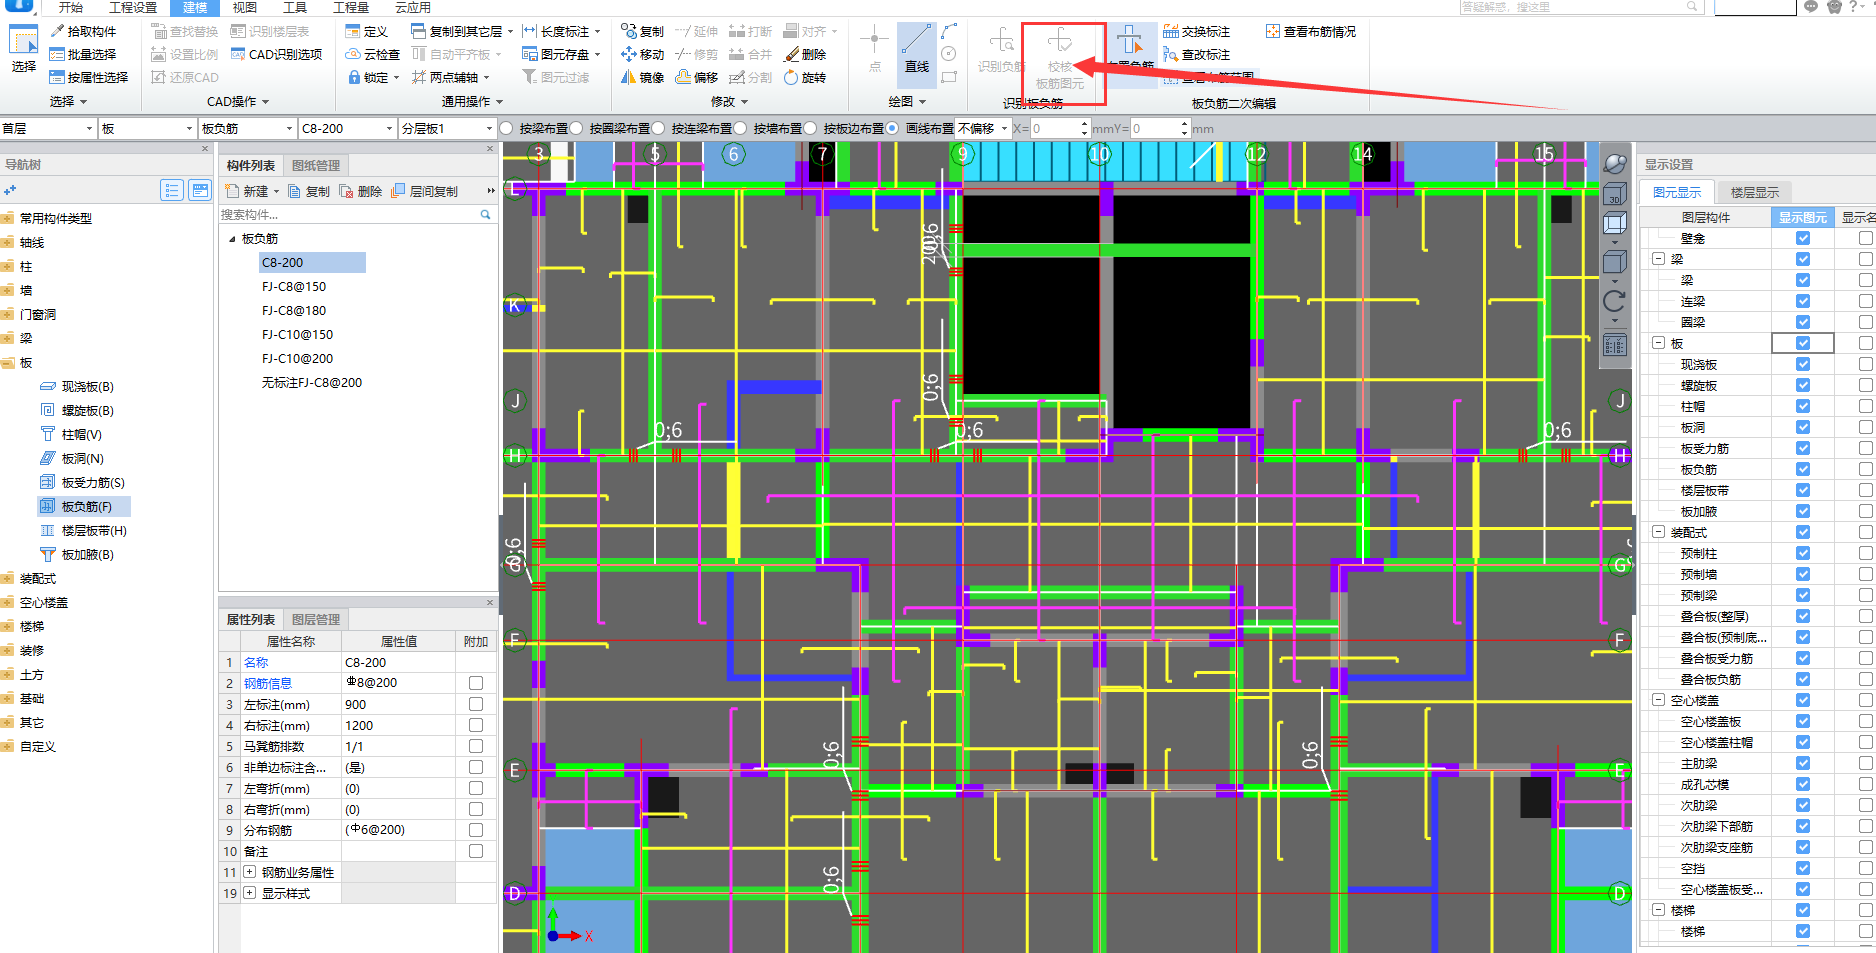Toggle 显示图元 checkbox for 板负筋
The width and height of the screenshot is (1876, 953).
[x=1803, y=469]
